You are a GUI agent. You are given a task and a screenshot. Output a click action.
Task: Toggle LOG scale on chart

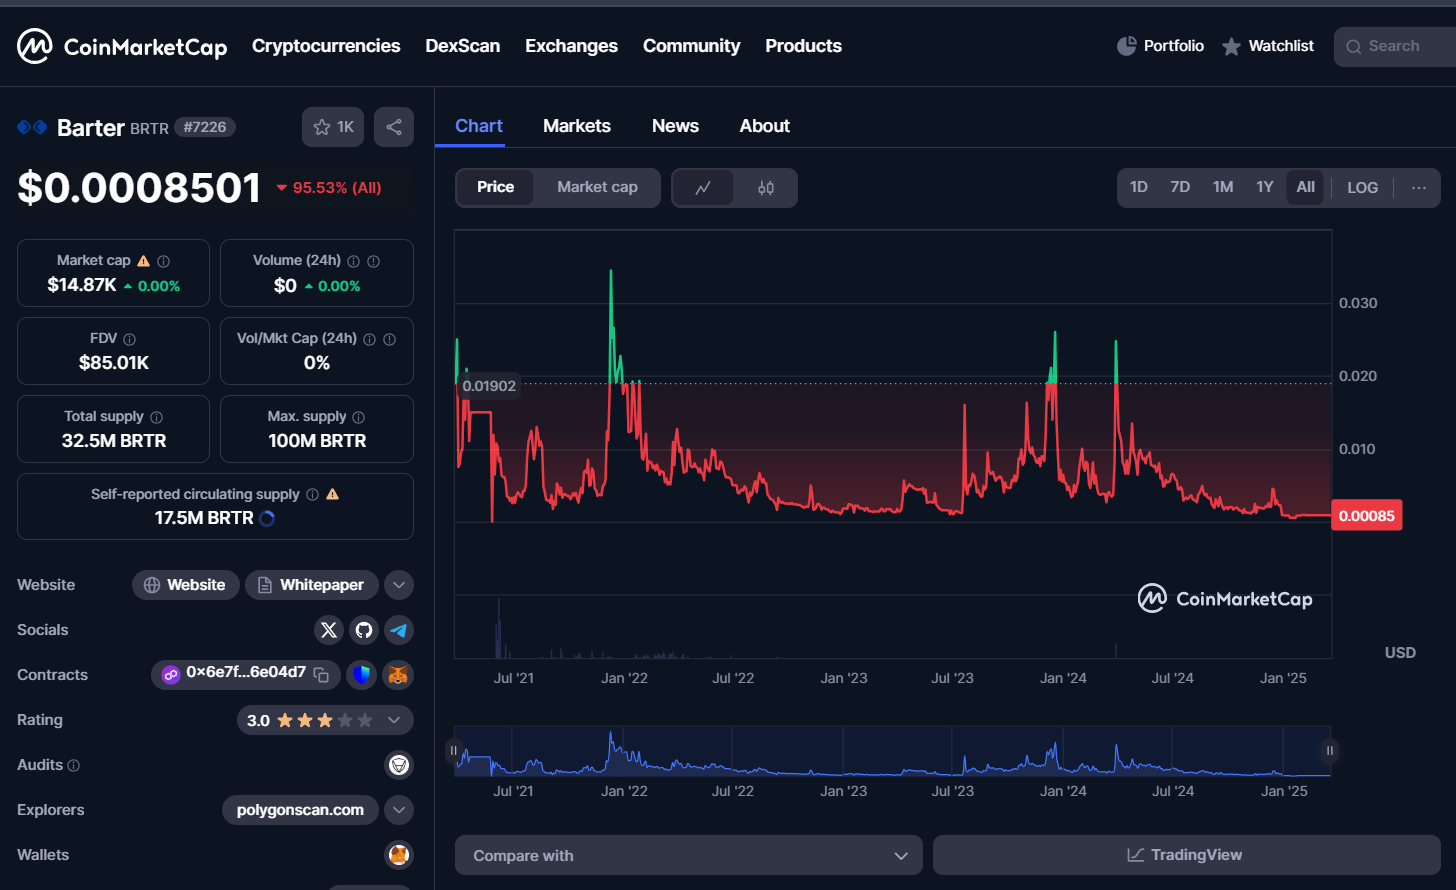pos(1362,188)
